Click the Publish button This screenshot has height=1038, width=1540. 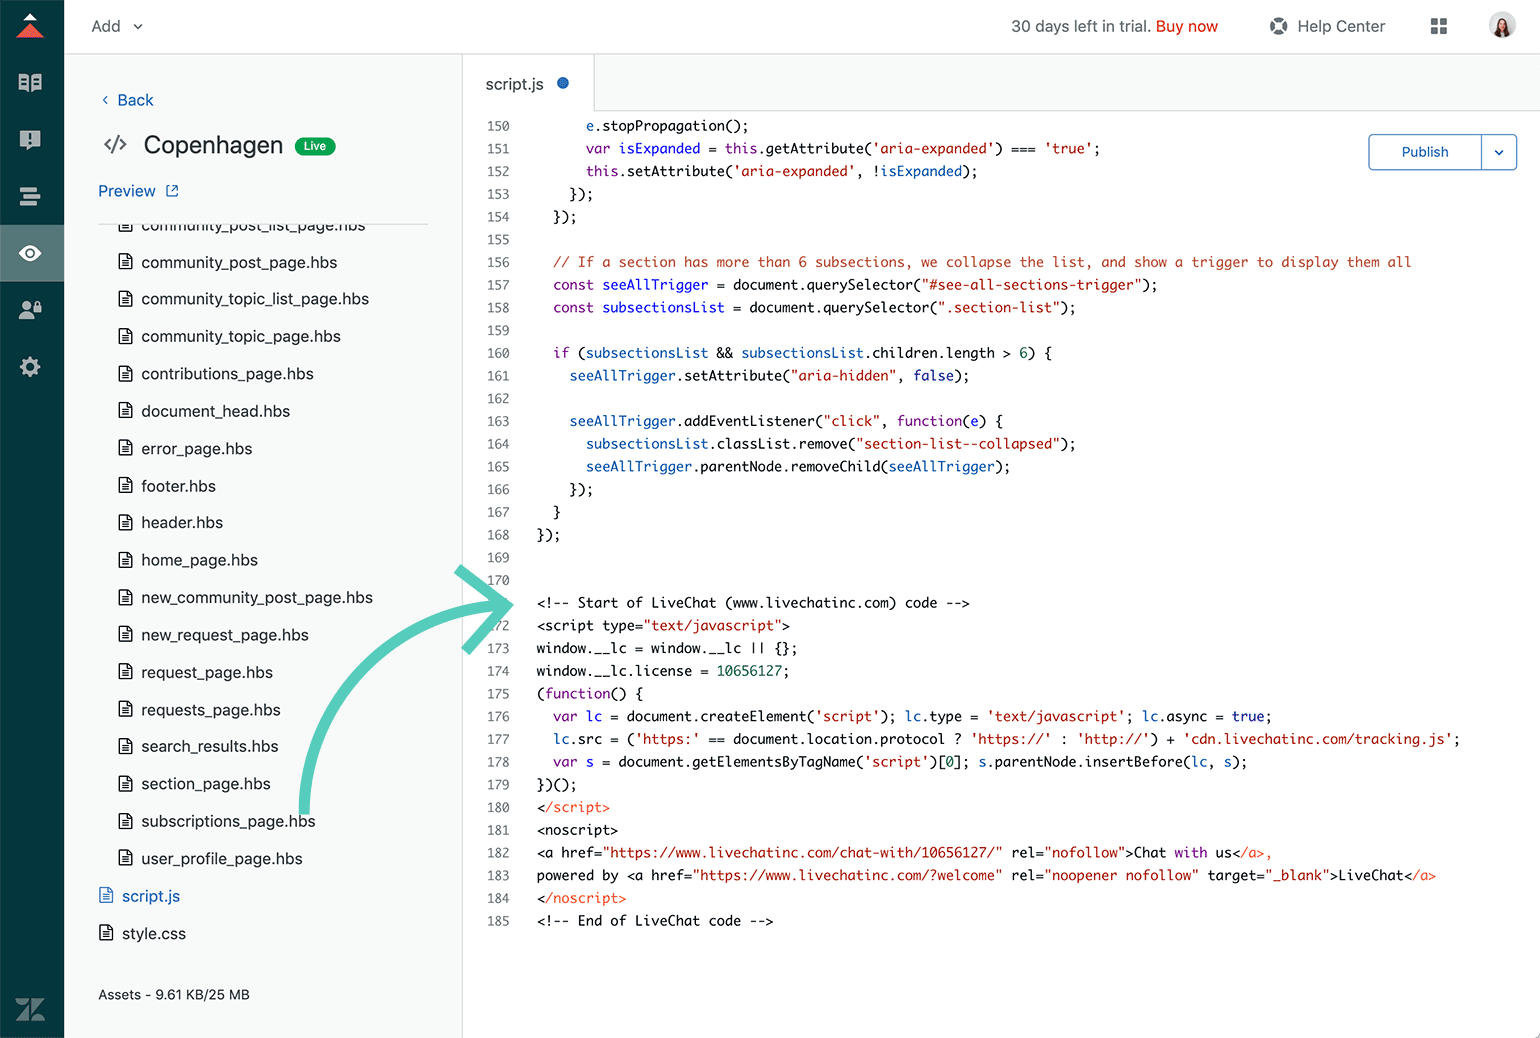[x=1425, y=152]
